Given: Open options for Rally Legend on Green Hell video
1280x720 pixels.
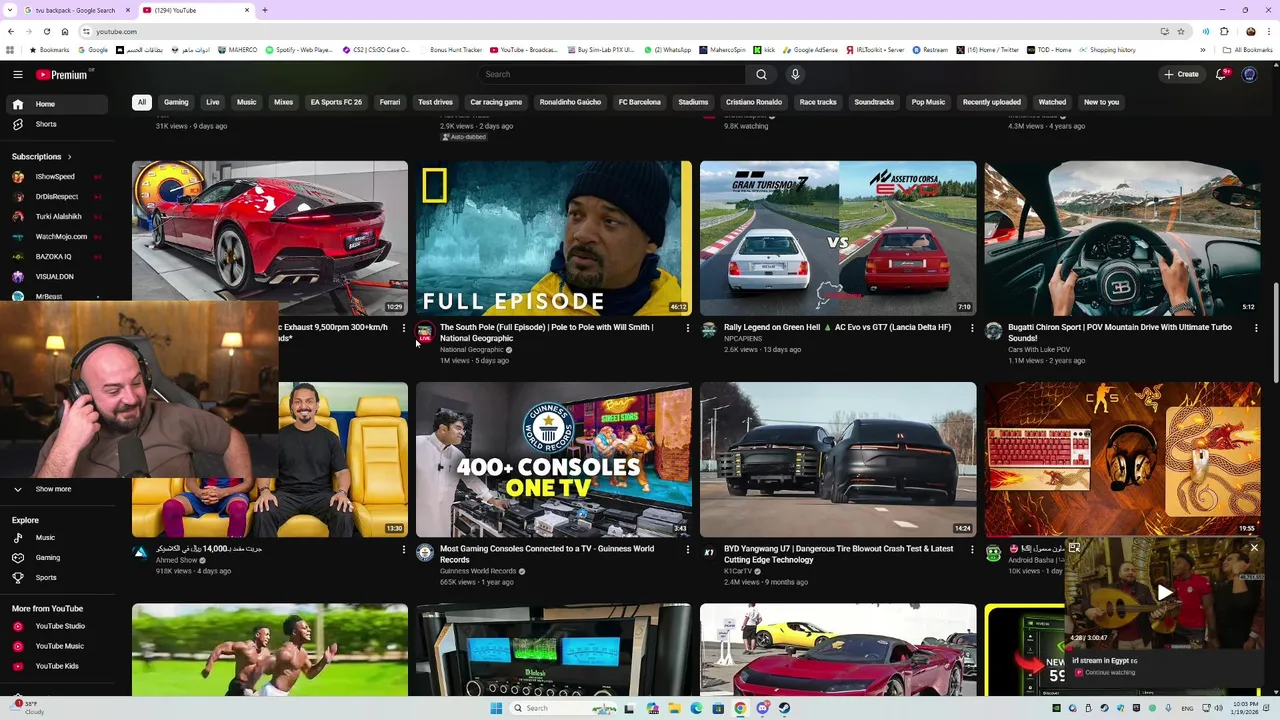Looking at the screenshot, I should tap(972, 328).
